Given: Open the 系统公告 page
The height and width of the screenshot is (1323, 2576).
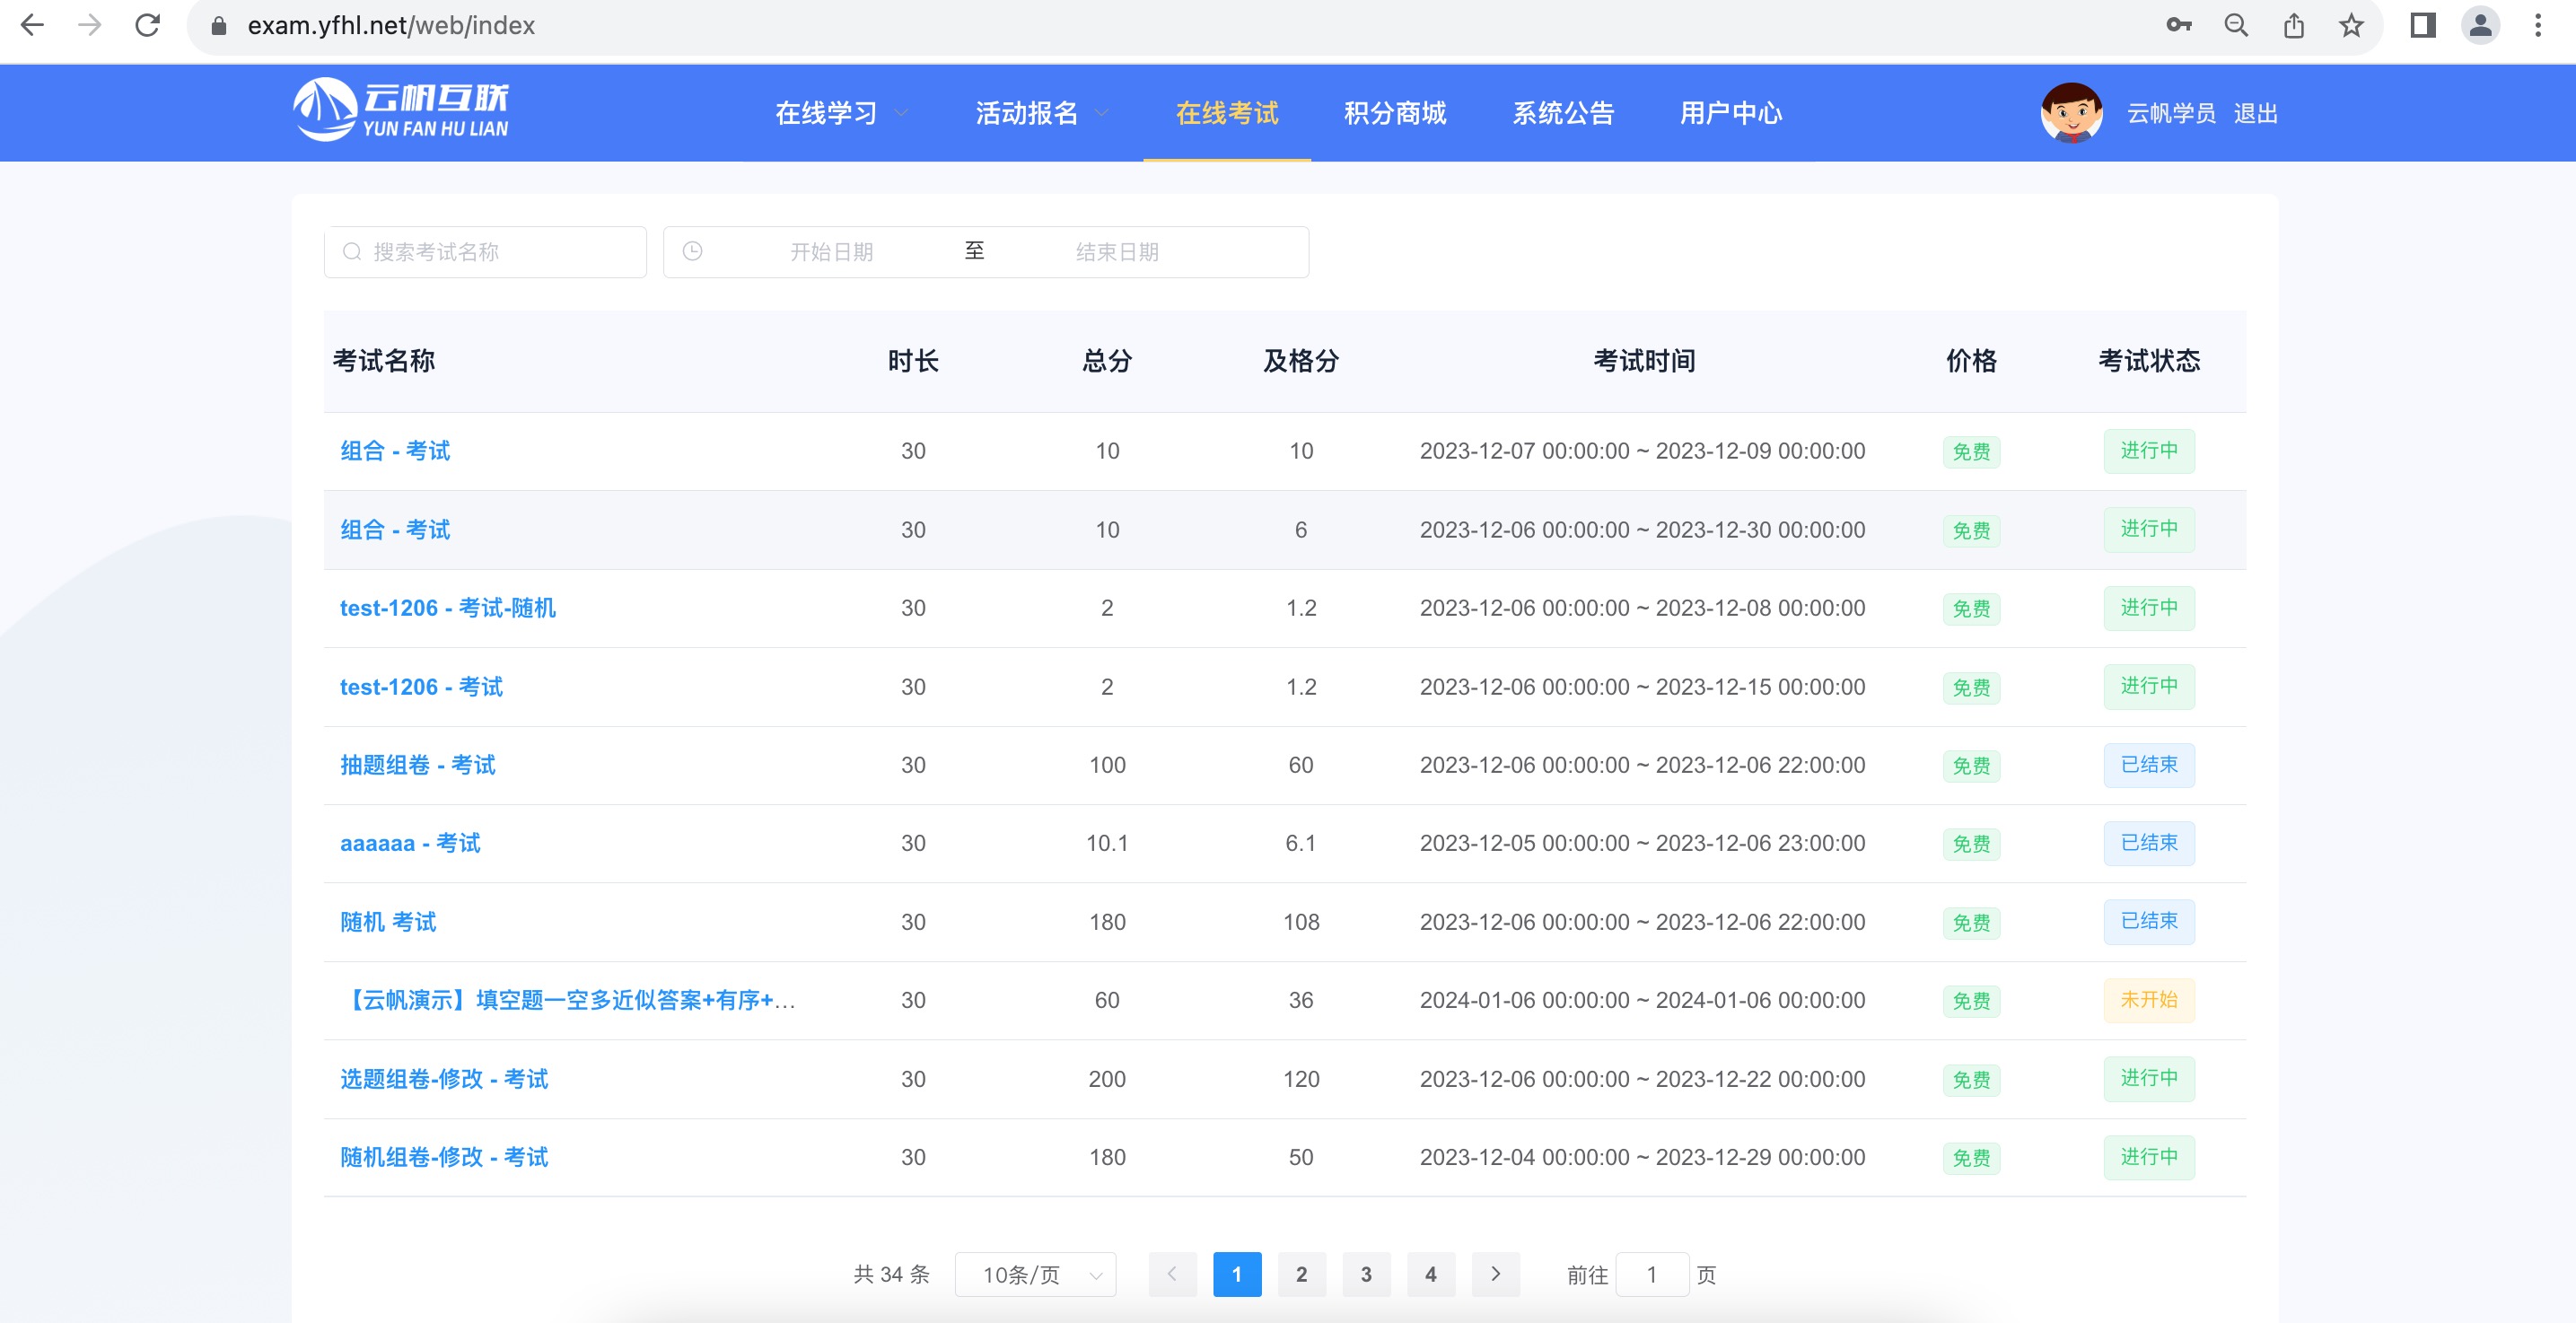Looking at the screenshot, I should point(1563,113).
